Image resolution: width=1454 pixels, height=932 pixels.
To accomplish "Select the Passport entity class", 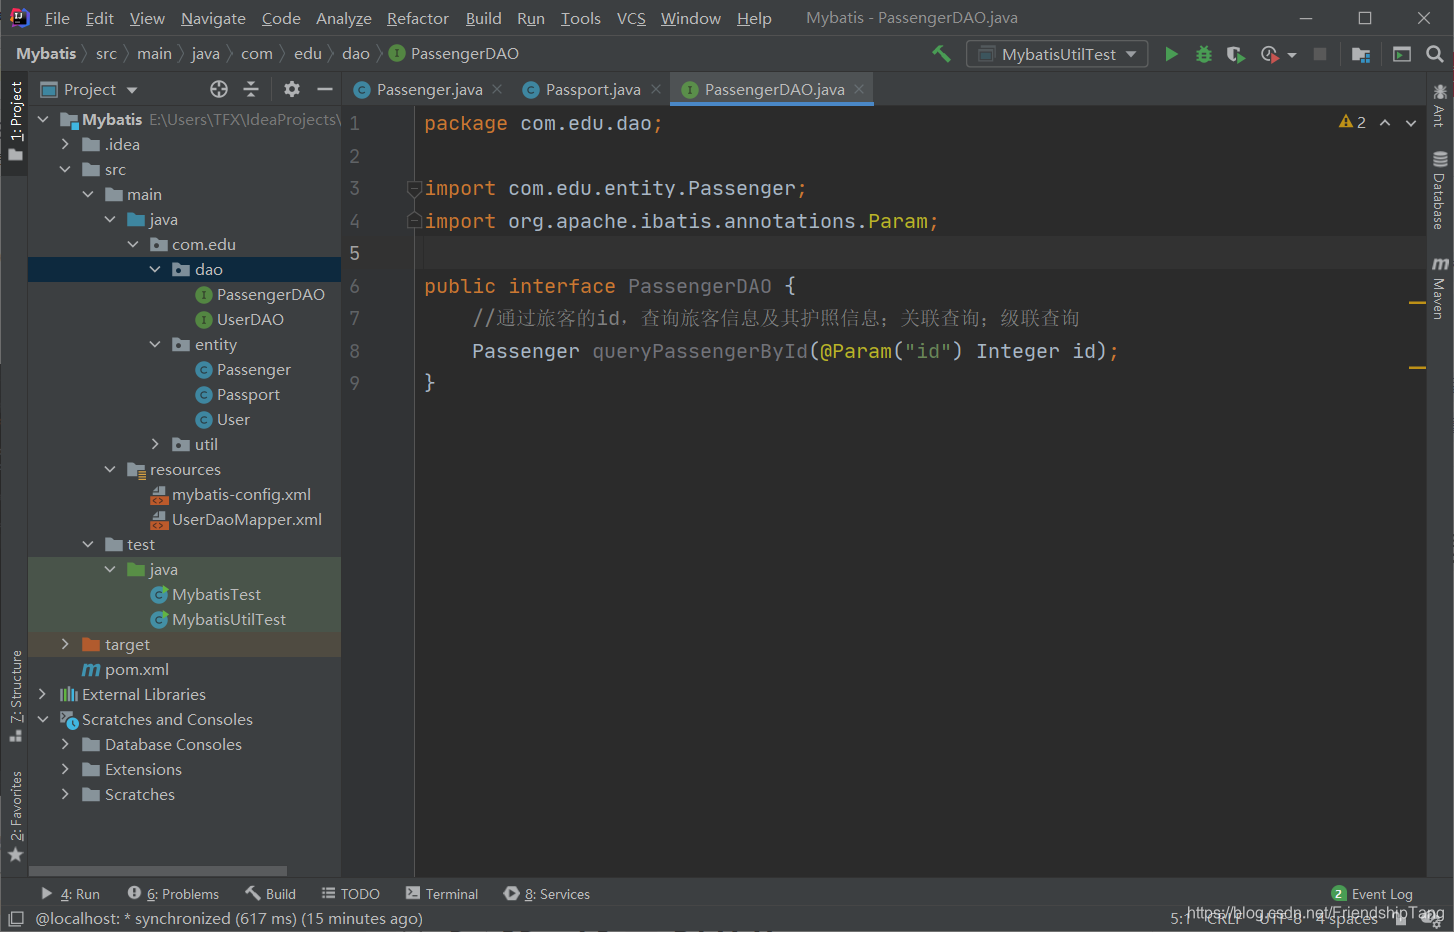I will (248, 394).
